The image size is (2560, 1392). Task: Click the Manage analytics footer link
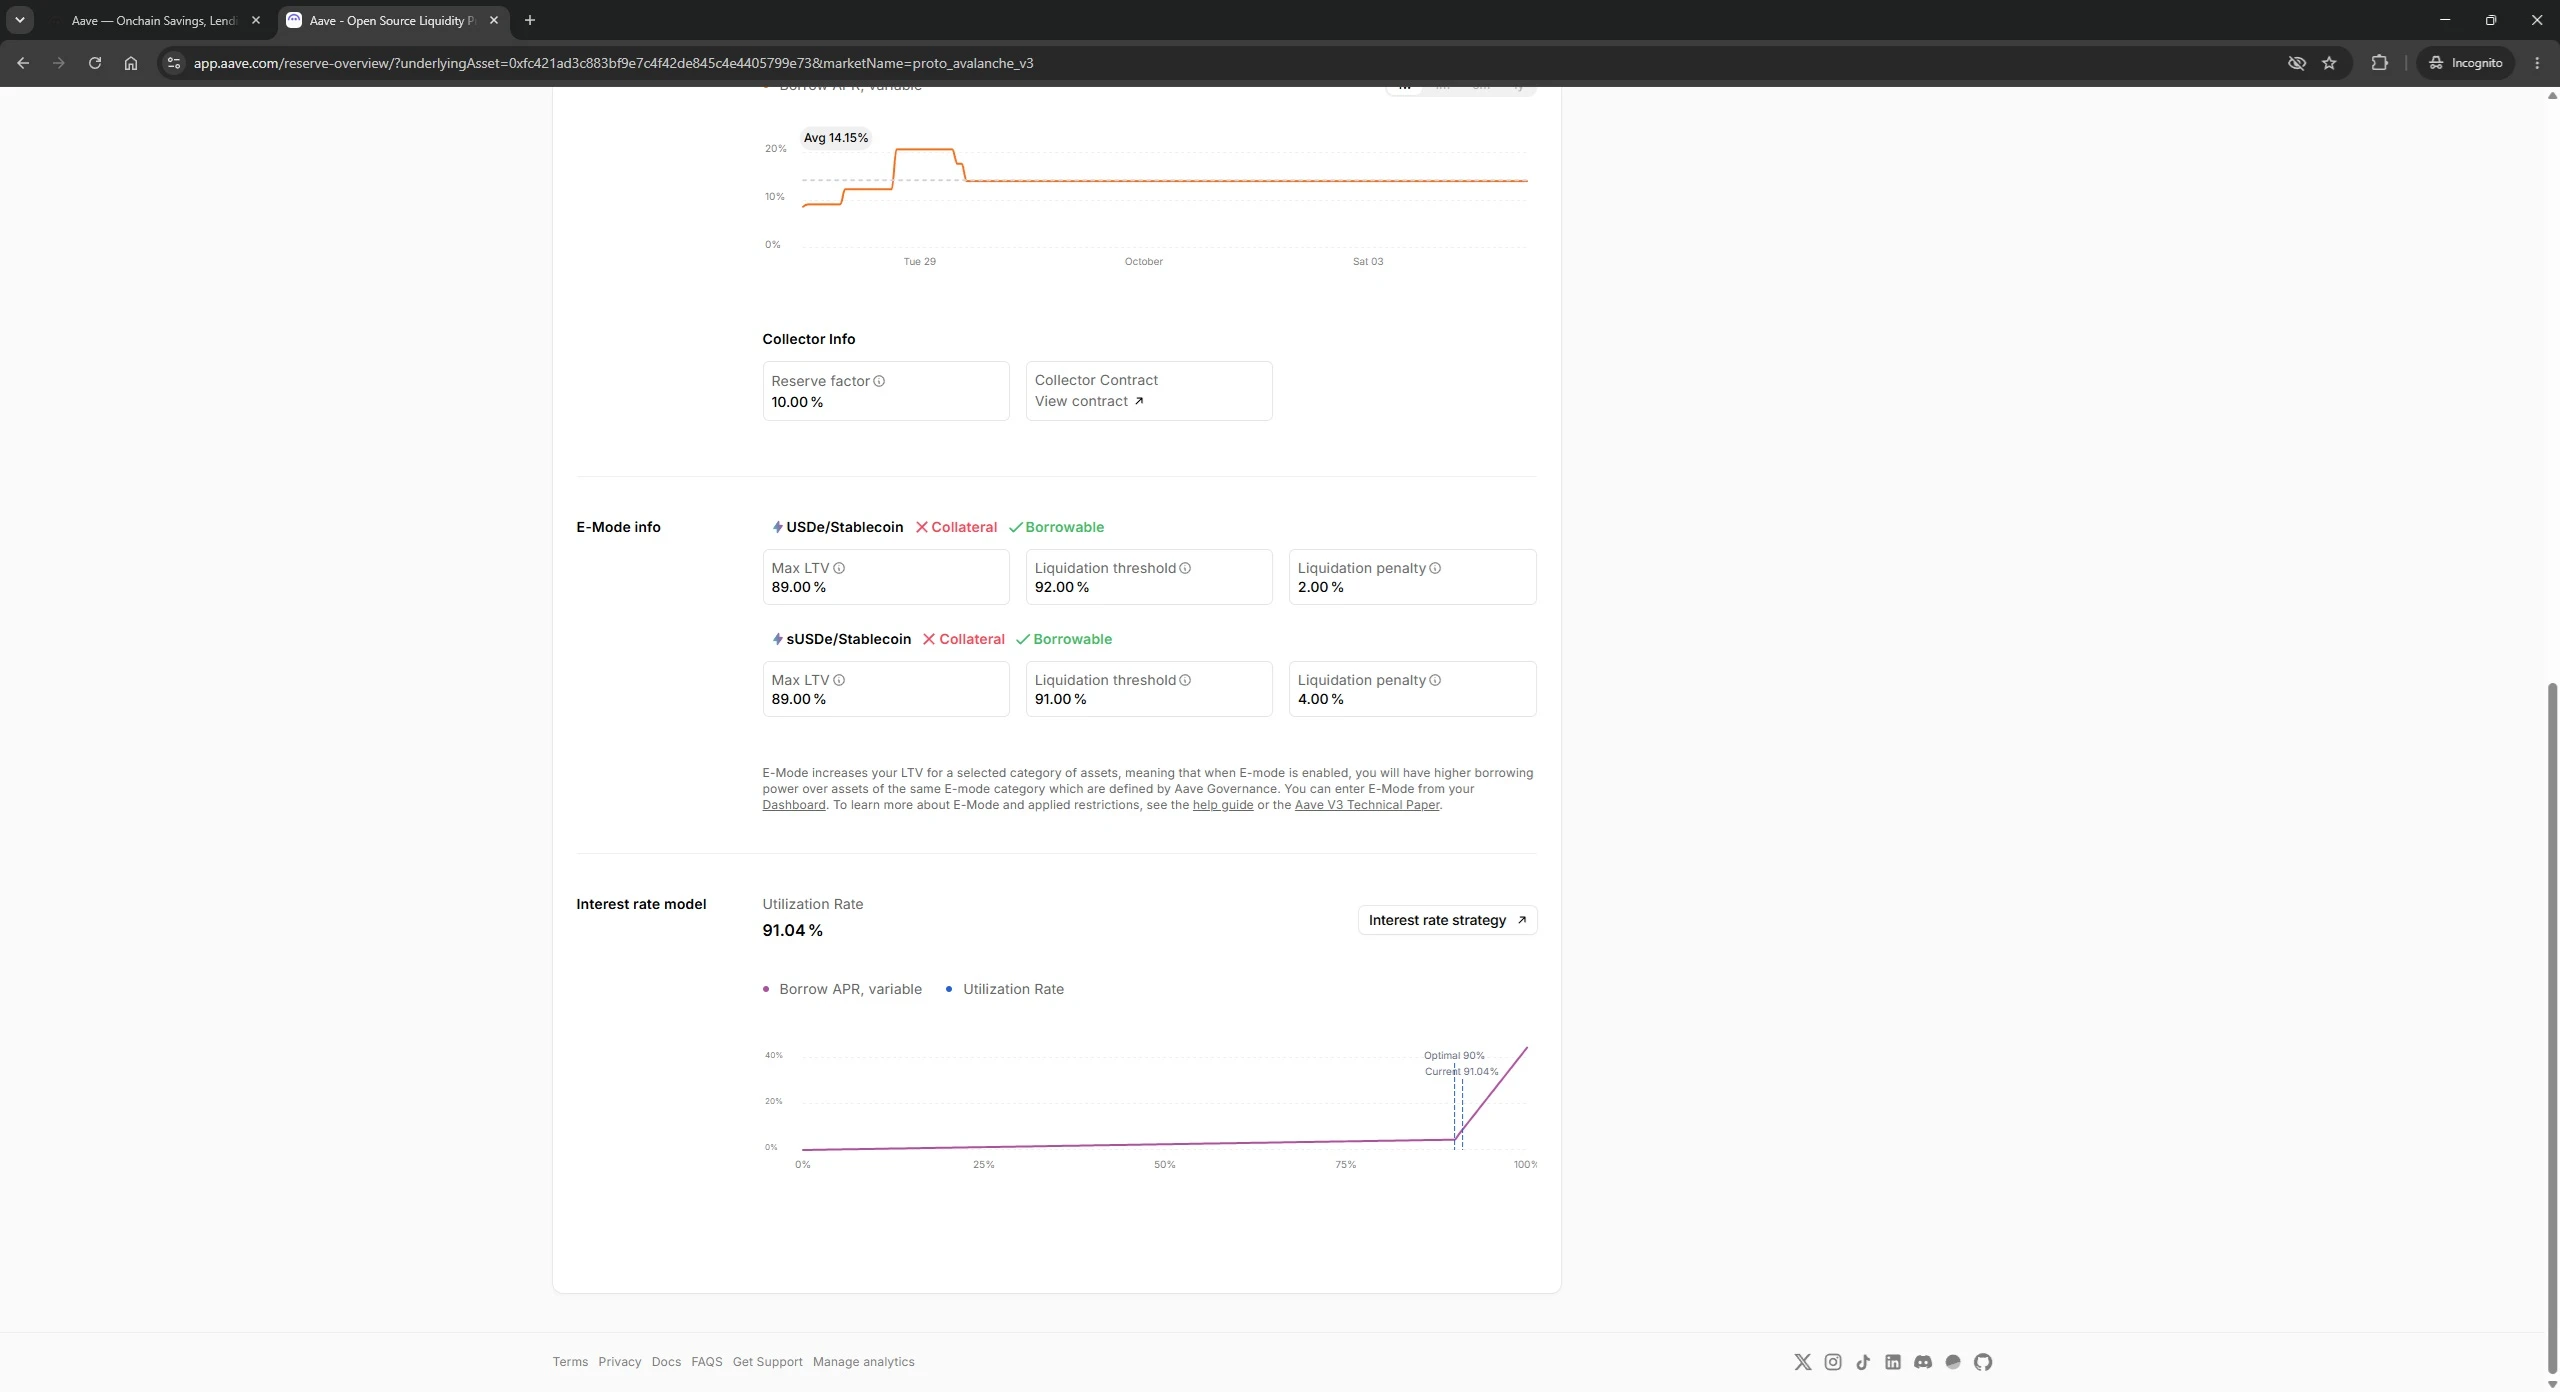tap(863, 1362)
